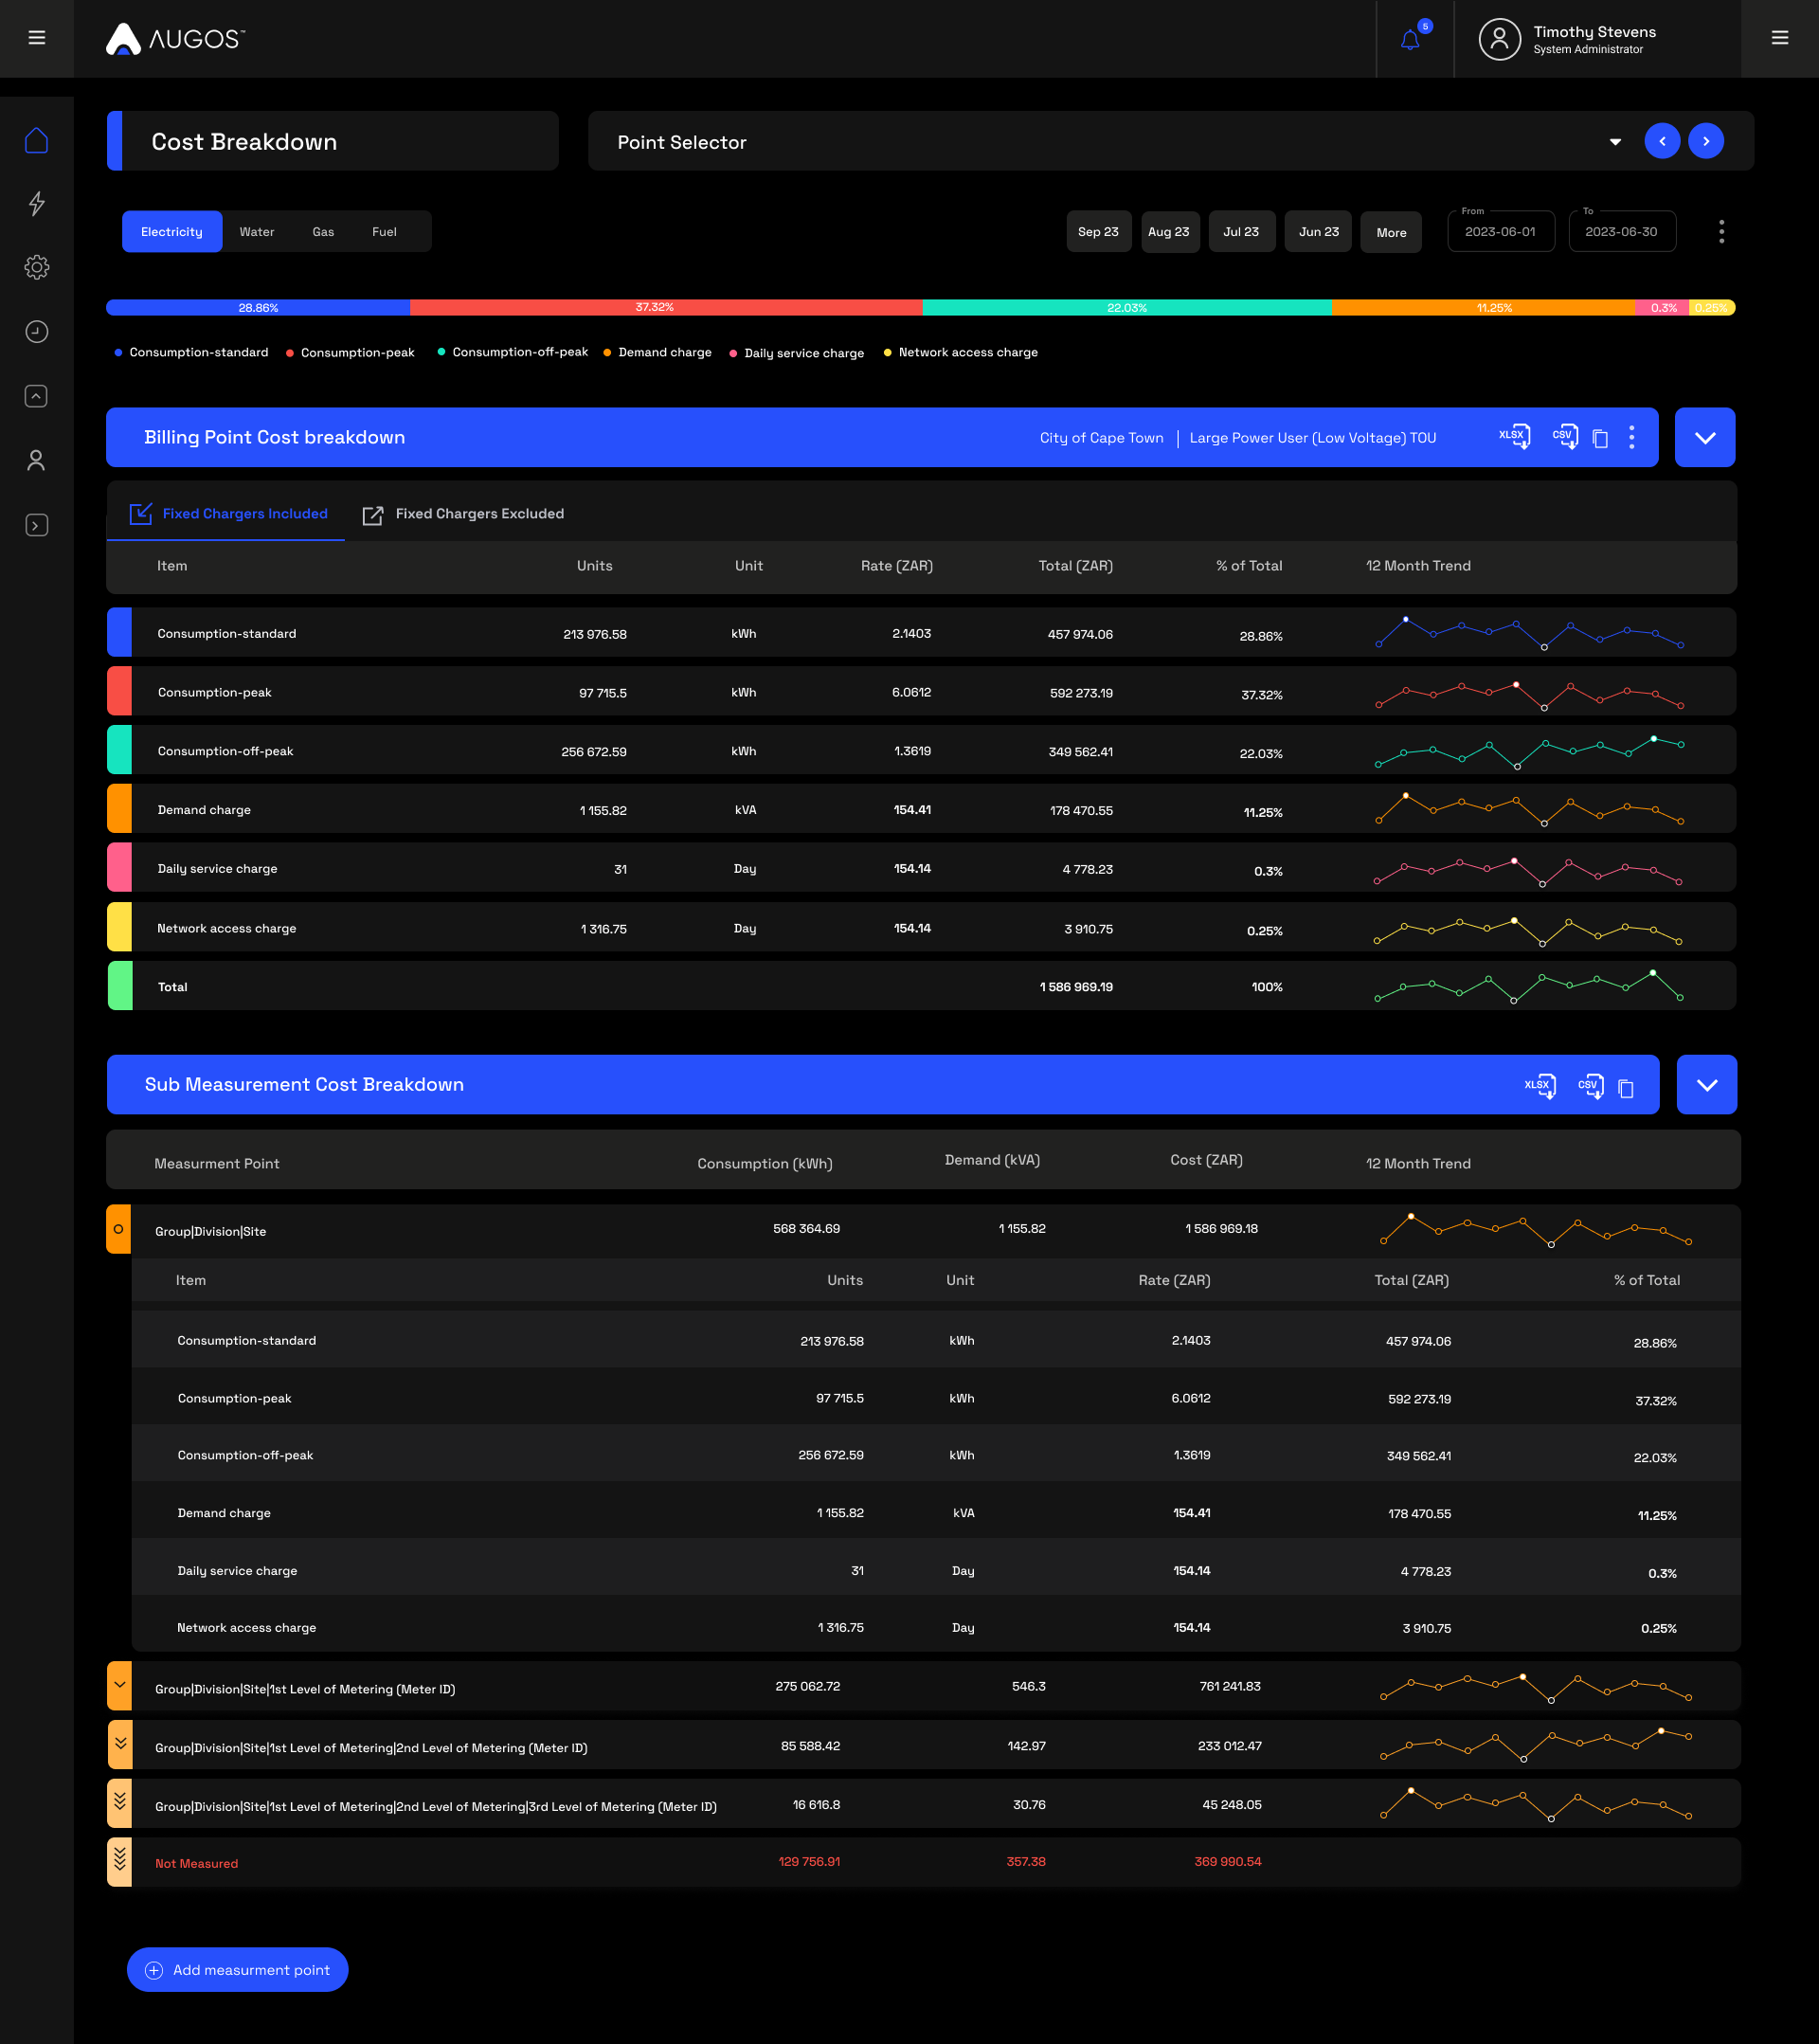Click the Consumption-peak segment of cost bar
The height and width of the screenshot is (2044, 1819).
[x=665, y=308]
